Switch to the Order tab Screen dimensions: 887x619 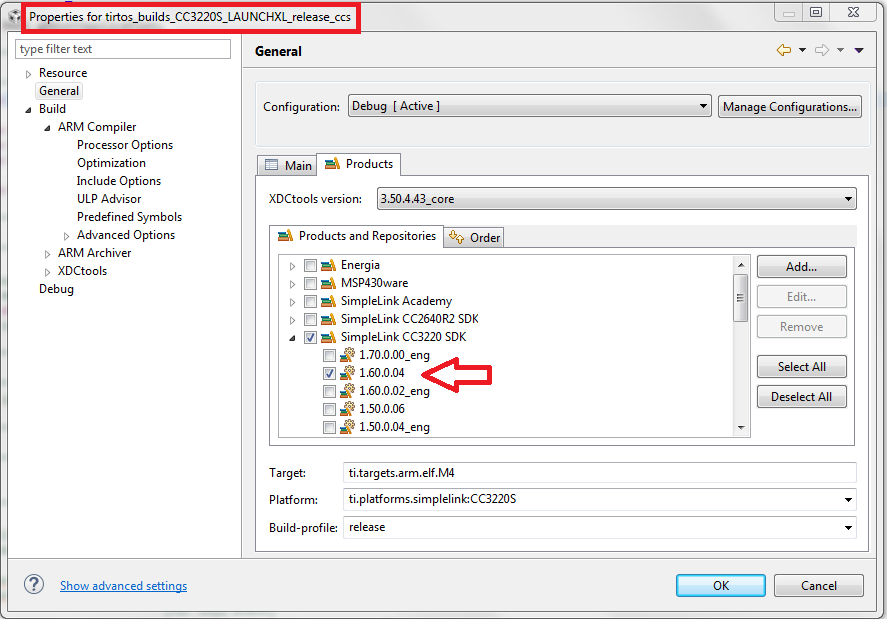click(475, 238)
